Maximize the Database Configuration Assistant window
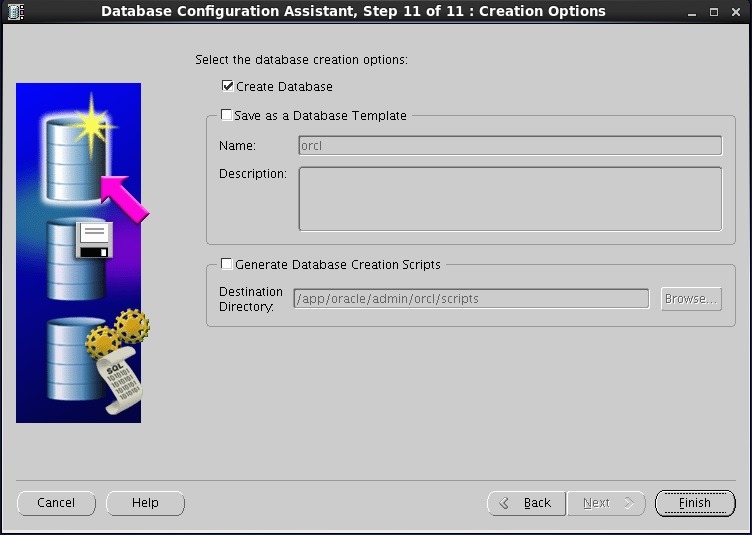 coord(714,12)
